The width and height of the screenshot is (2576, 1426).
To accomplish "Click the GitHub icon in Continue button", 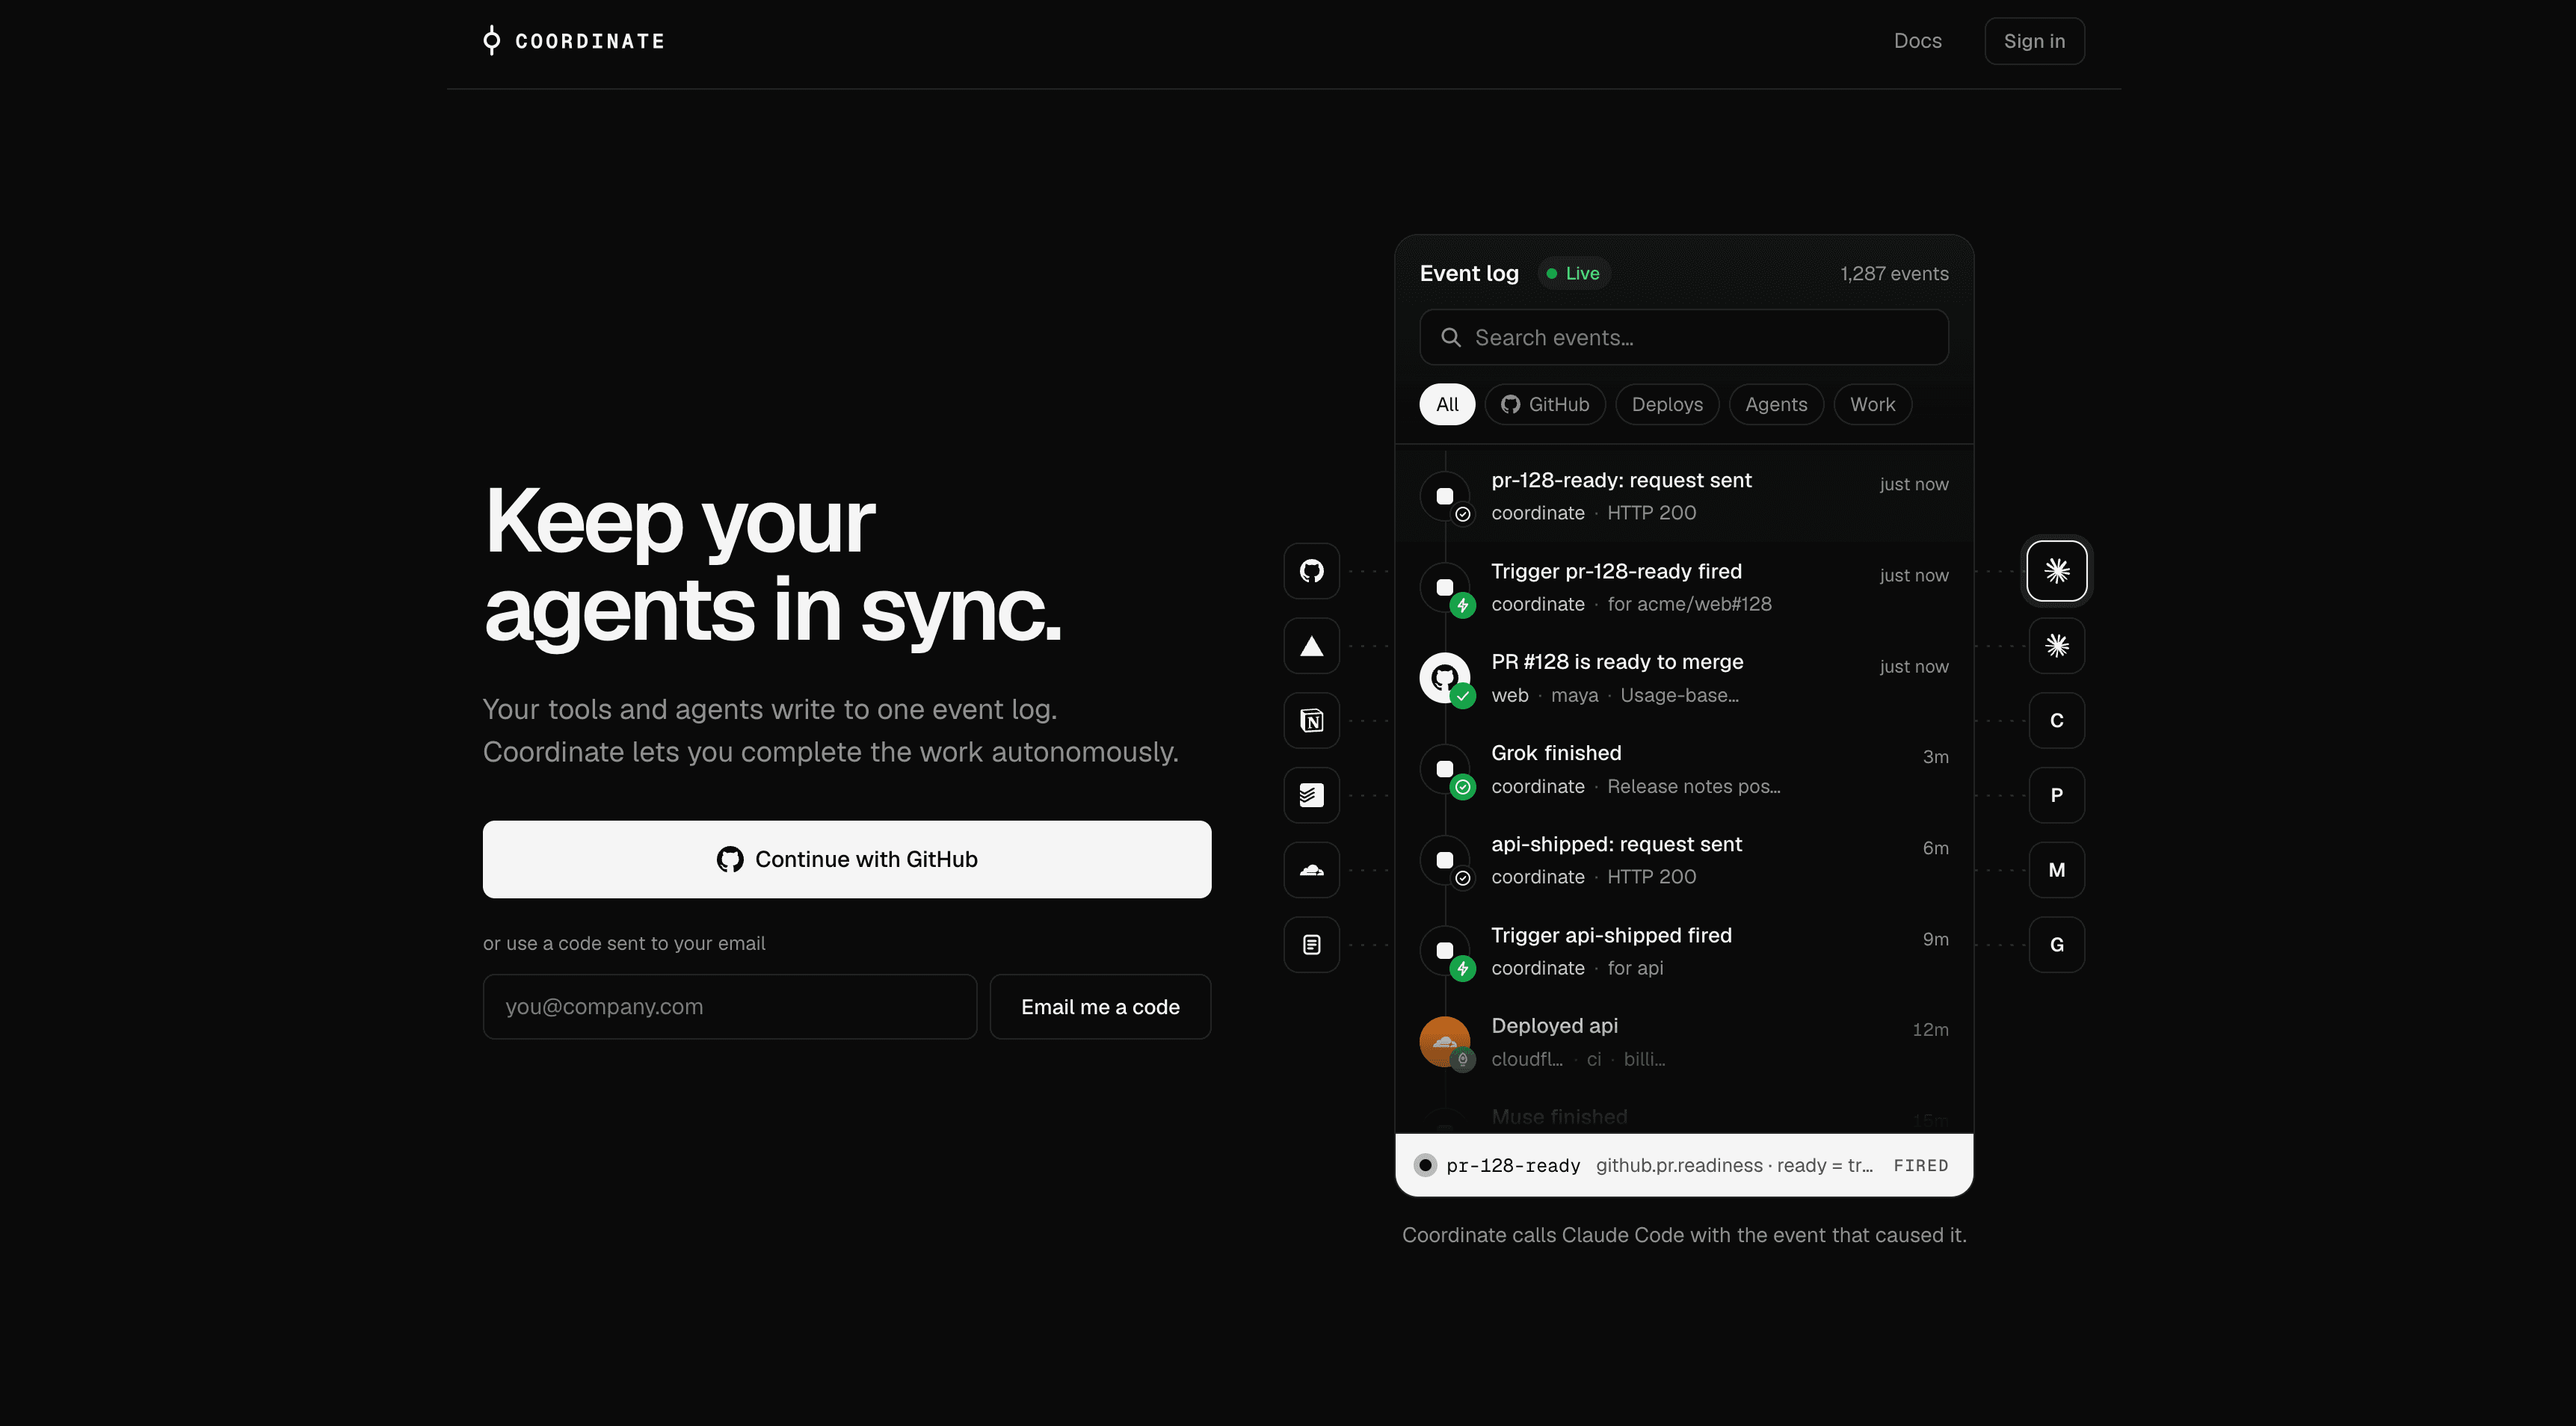I will pyautogui.click(x=730, y=860).
